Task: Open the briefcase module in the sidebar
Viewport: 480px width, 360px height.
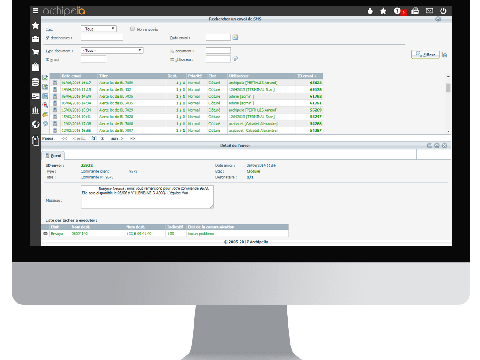Action: pos(35,39)
